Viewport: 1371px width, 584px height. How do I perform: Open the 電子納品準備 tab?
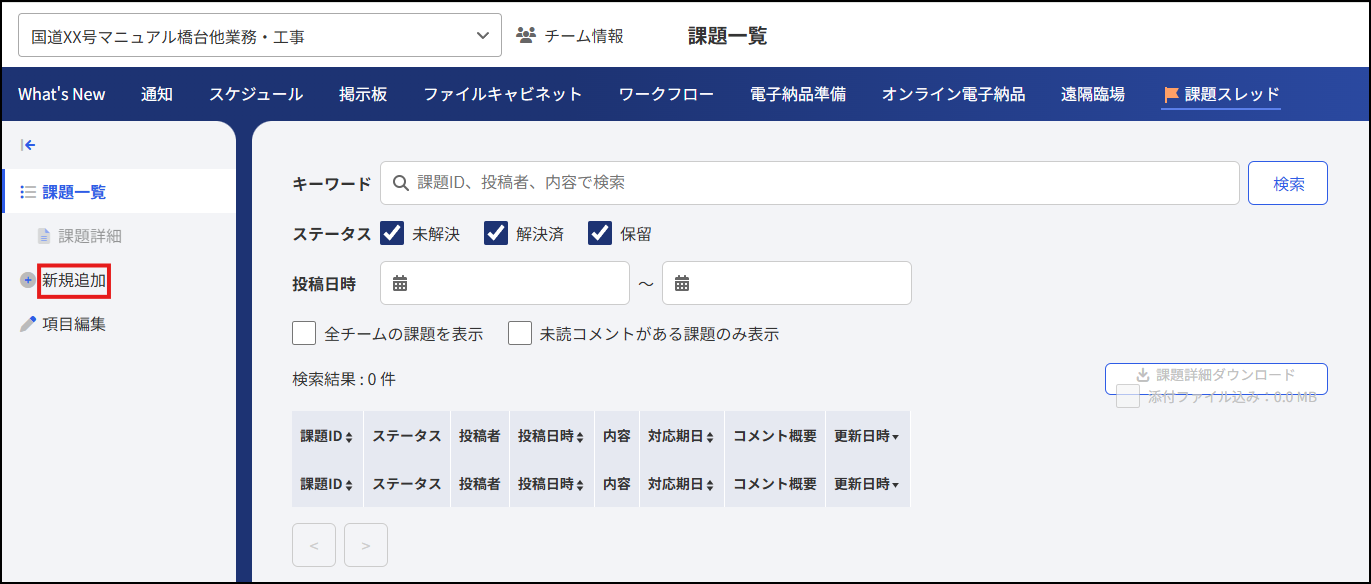(798, 94)
